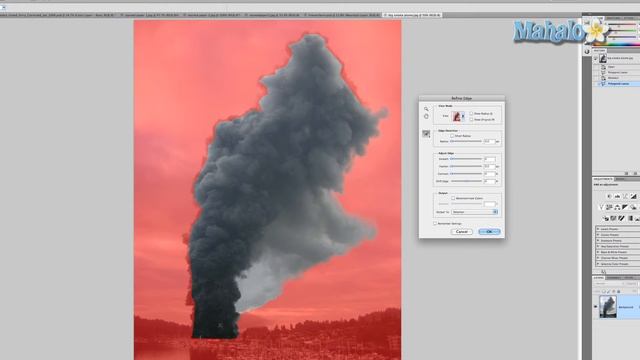Click the History snapshot thumbnail
This screenshot has width=640, height=360.
tap(603, 58)
